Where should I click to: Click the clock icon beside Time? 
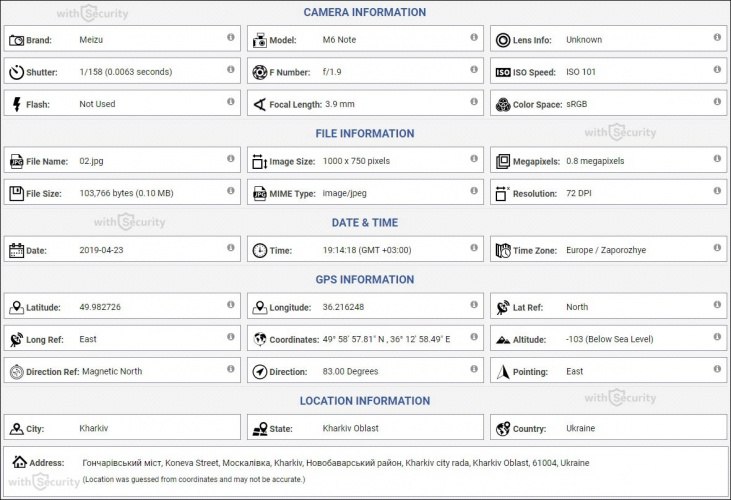260,250
